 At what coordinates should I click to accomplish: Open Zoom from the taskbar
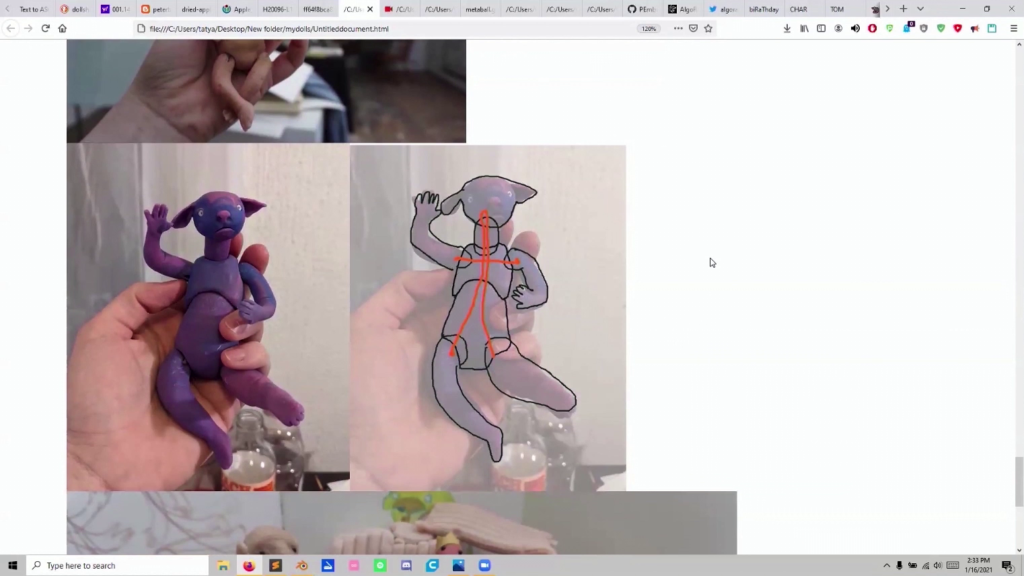(485, 566)
